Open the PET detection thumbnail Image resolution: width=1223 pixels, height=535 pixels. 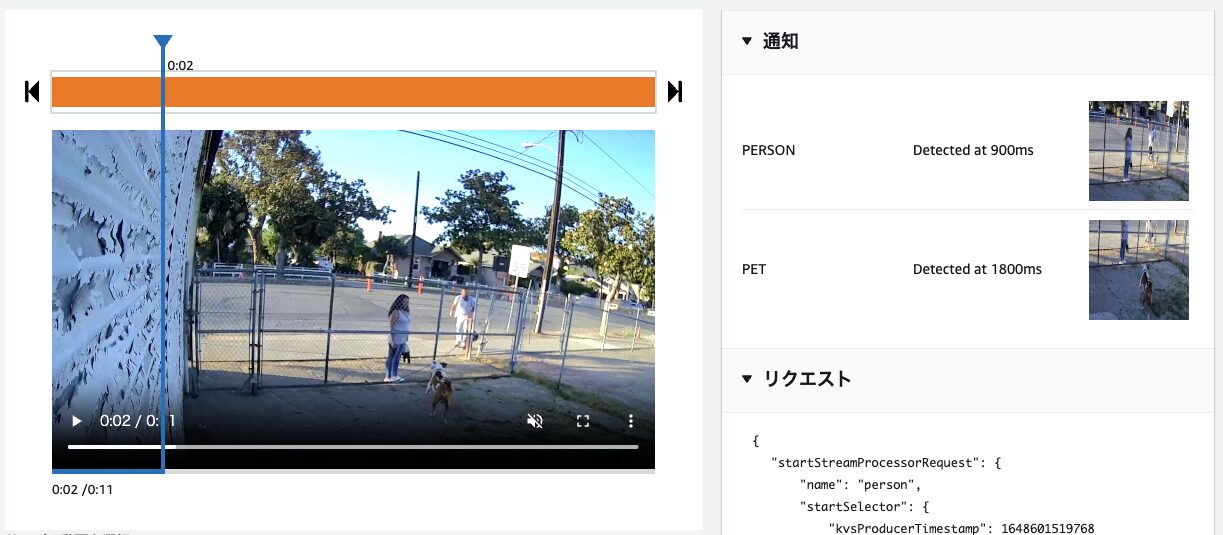point(1138,270)
